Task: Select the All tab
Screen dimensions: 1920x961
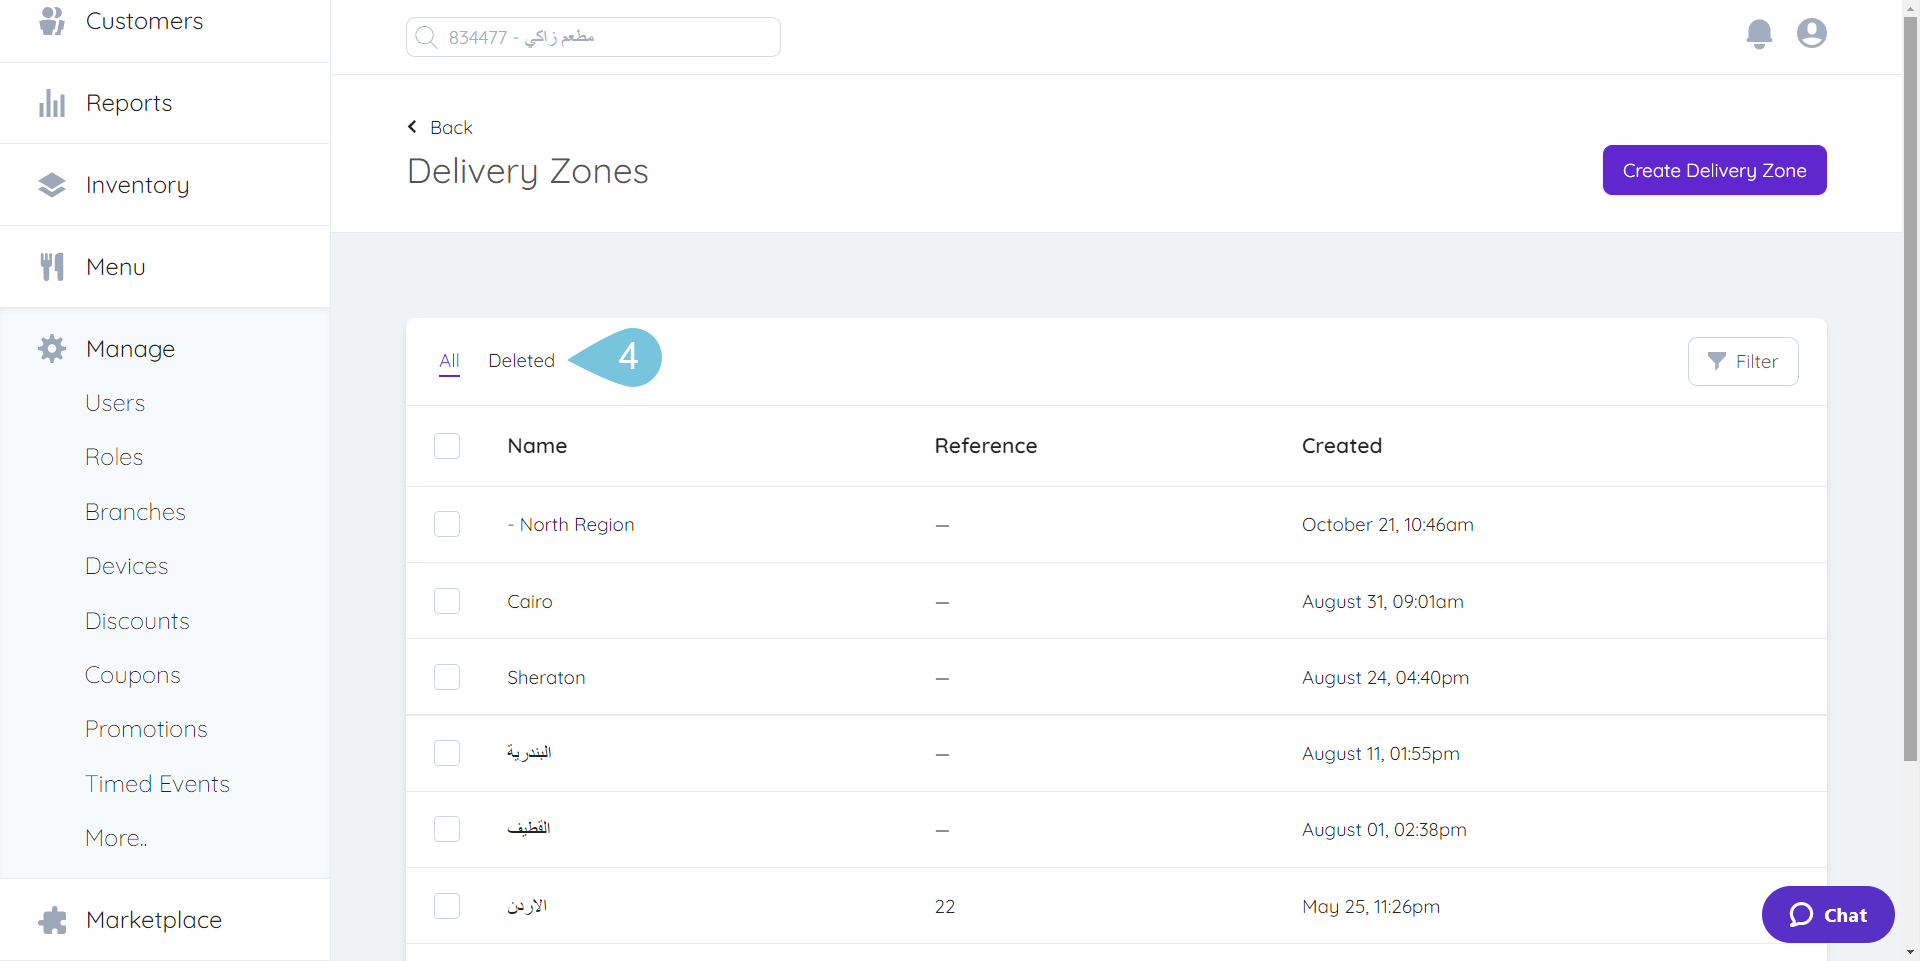Action: click(x=449, y=361)
